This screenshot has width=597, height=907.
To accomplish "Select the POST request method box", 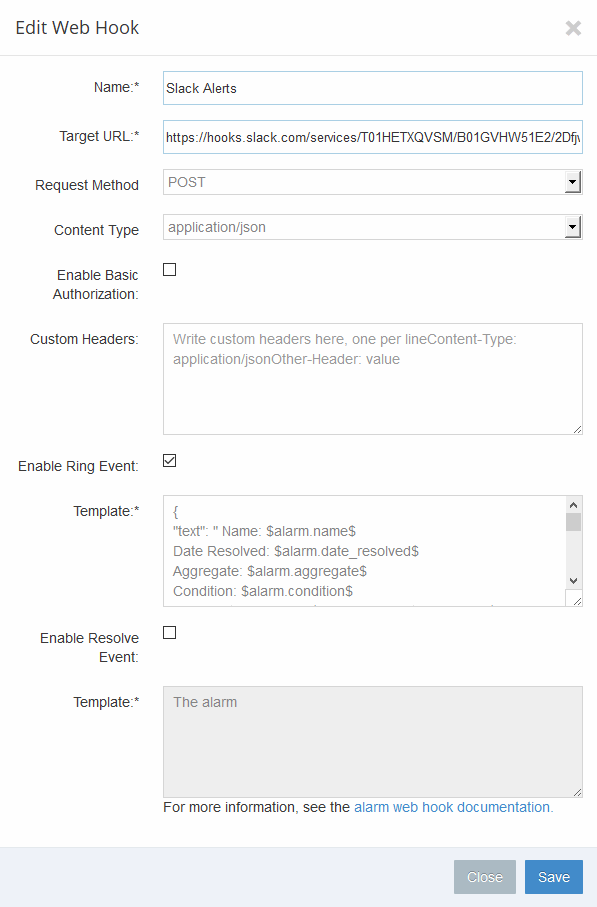I will tap(373, 182).
